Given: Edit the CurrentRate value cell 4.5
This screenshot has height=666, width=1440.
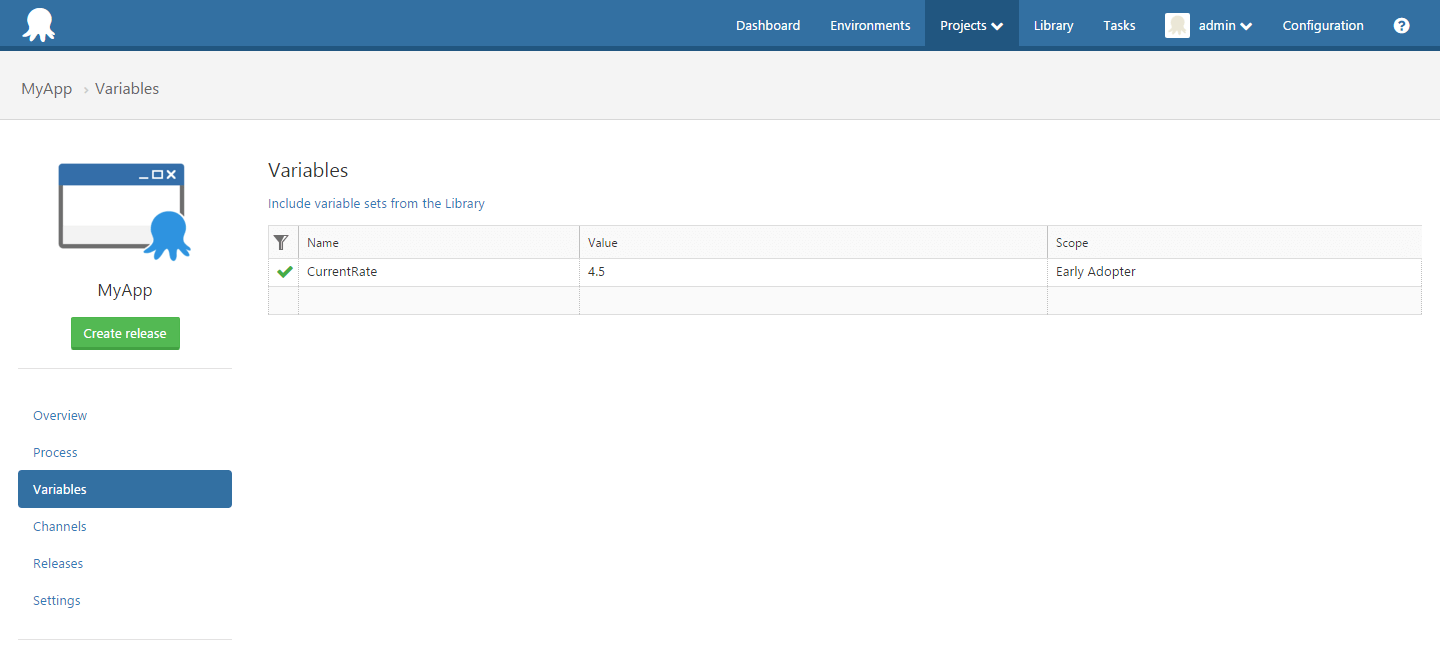Looking at the screenshot, I should point(812,272).
